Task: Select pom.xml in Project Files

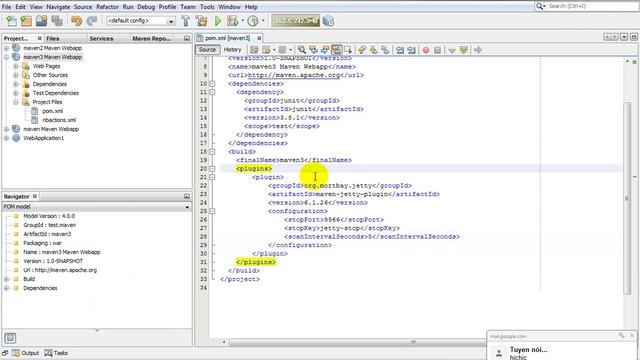Action: pos(53,111)
